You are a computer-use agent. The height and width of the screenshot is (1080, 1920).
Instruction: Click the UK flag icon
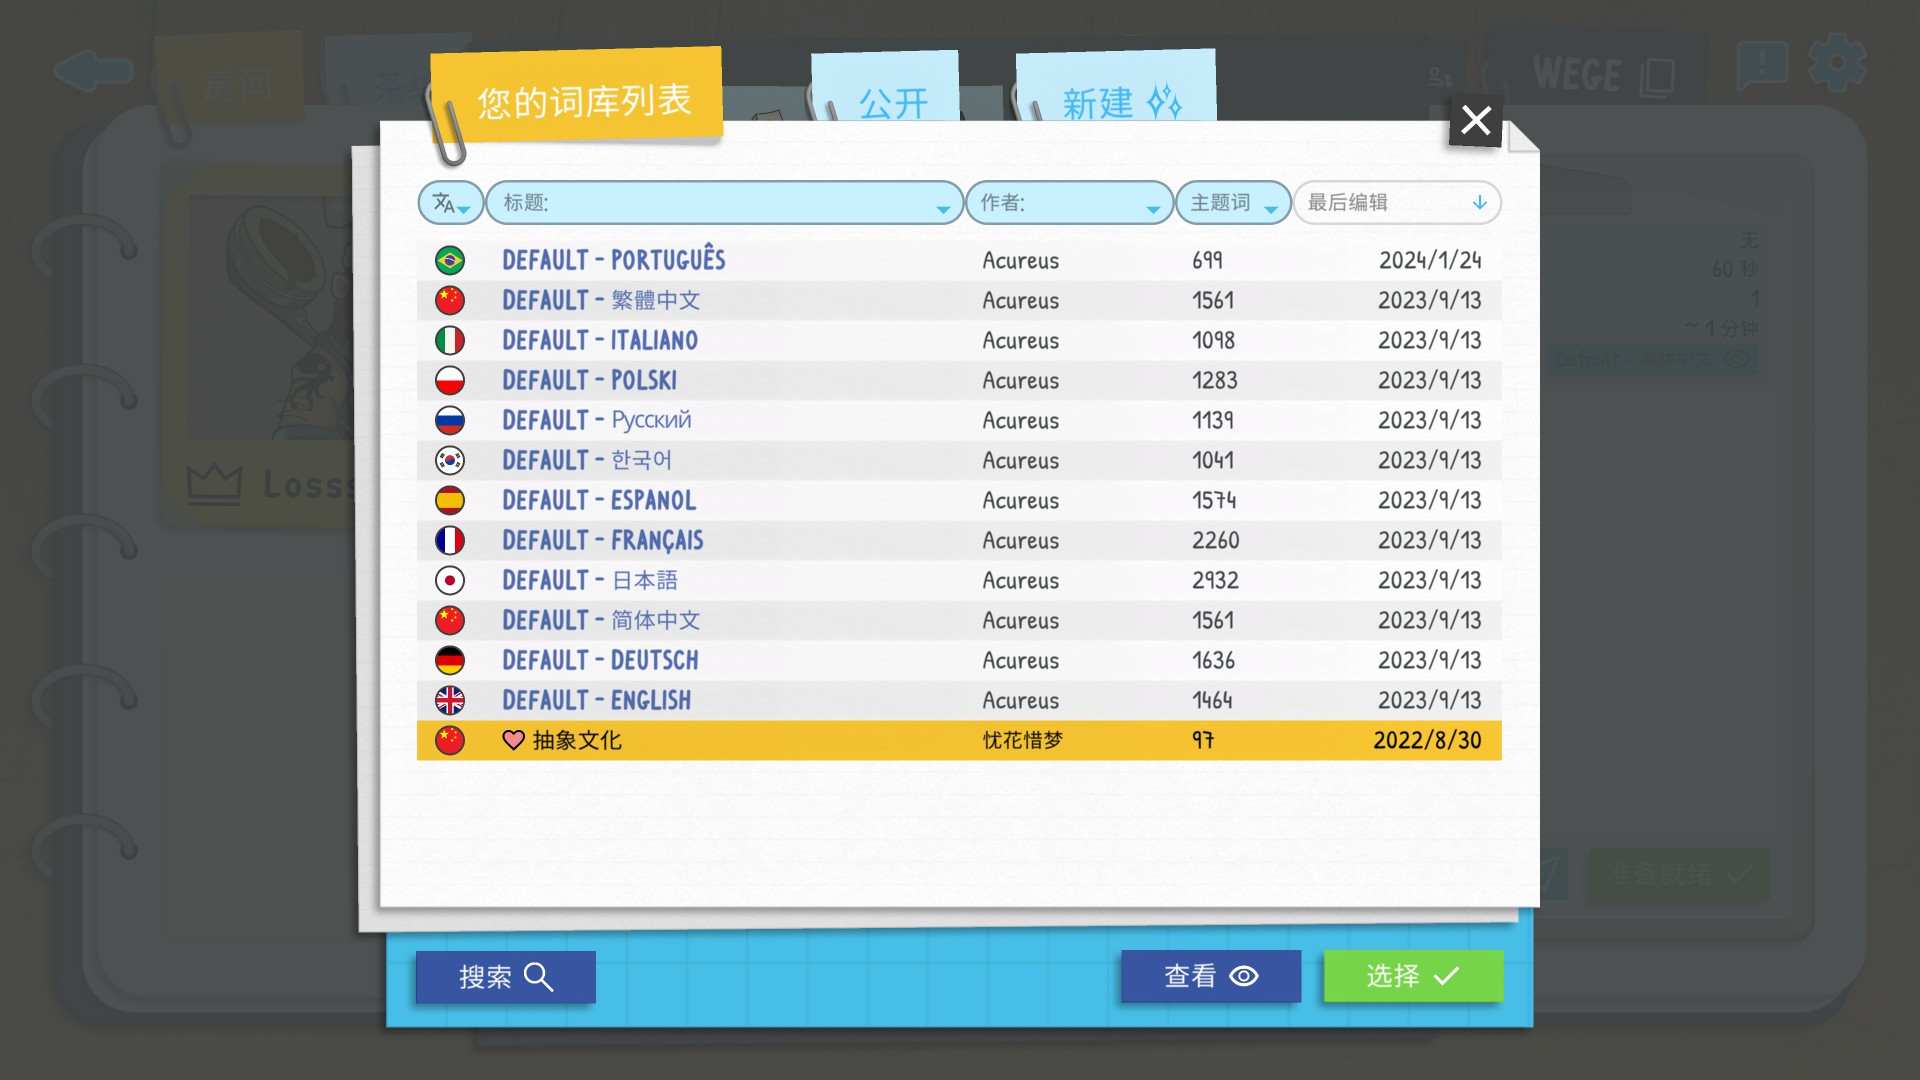pyautogui.click(x=450, y=700)
